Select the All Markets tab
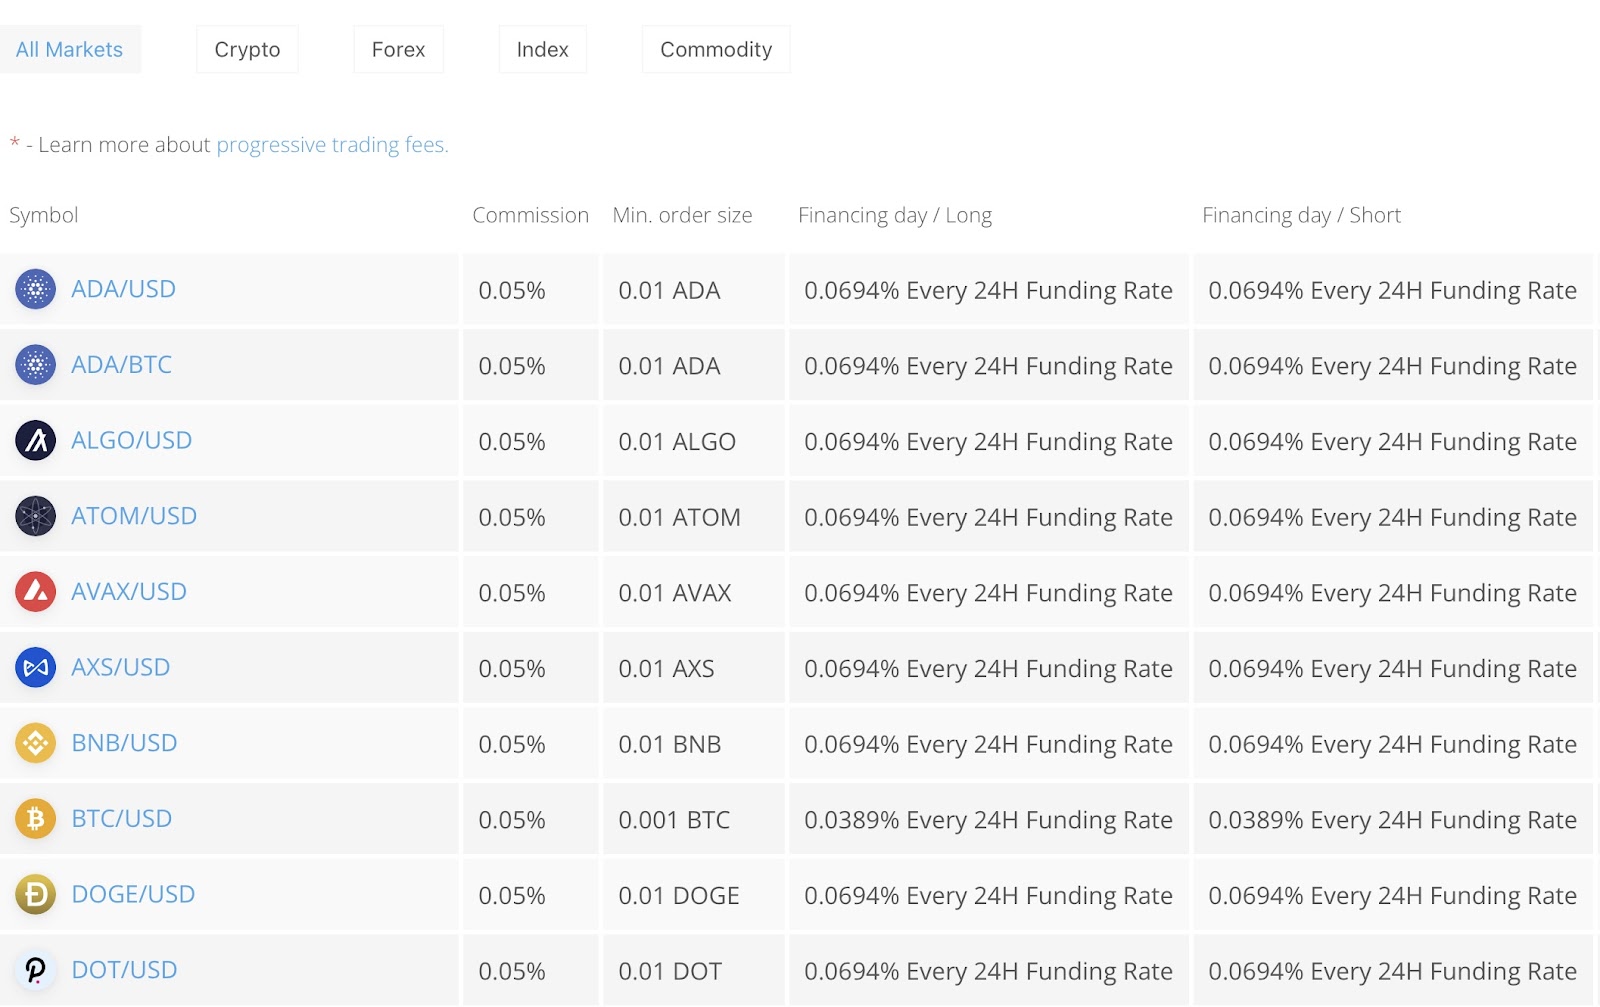This screenshot has height=1007, width=1600. (x=70, y=49)
